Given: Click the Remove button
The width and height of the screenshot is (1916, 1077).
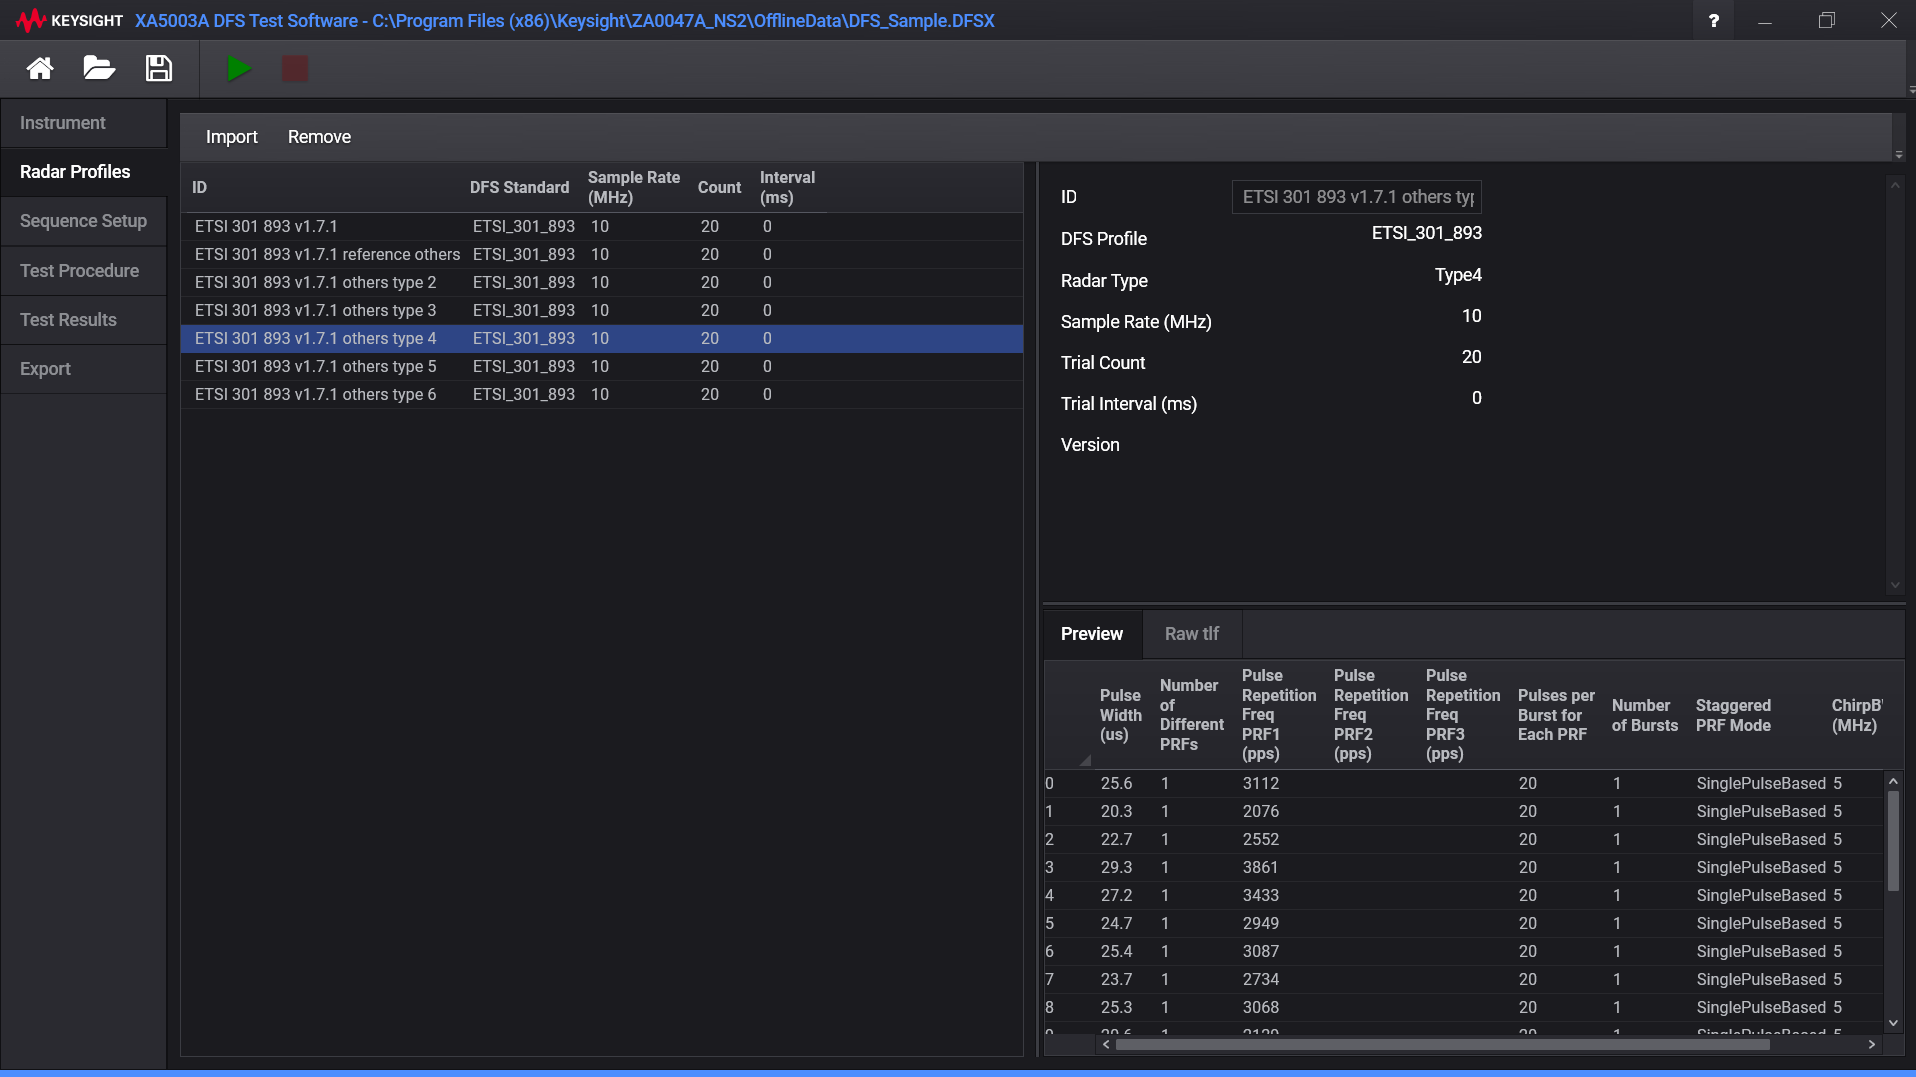Looking at the screenshot, I should [x=319, y=137].
